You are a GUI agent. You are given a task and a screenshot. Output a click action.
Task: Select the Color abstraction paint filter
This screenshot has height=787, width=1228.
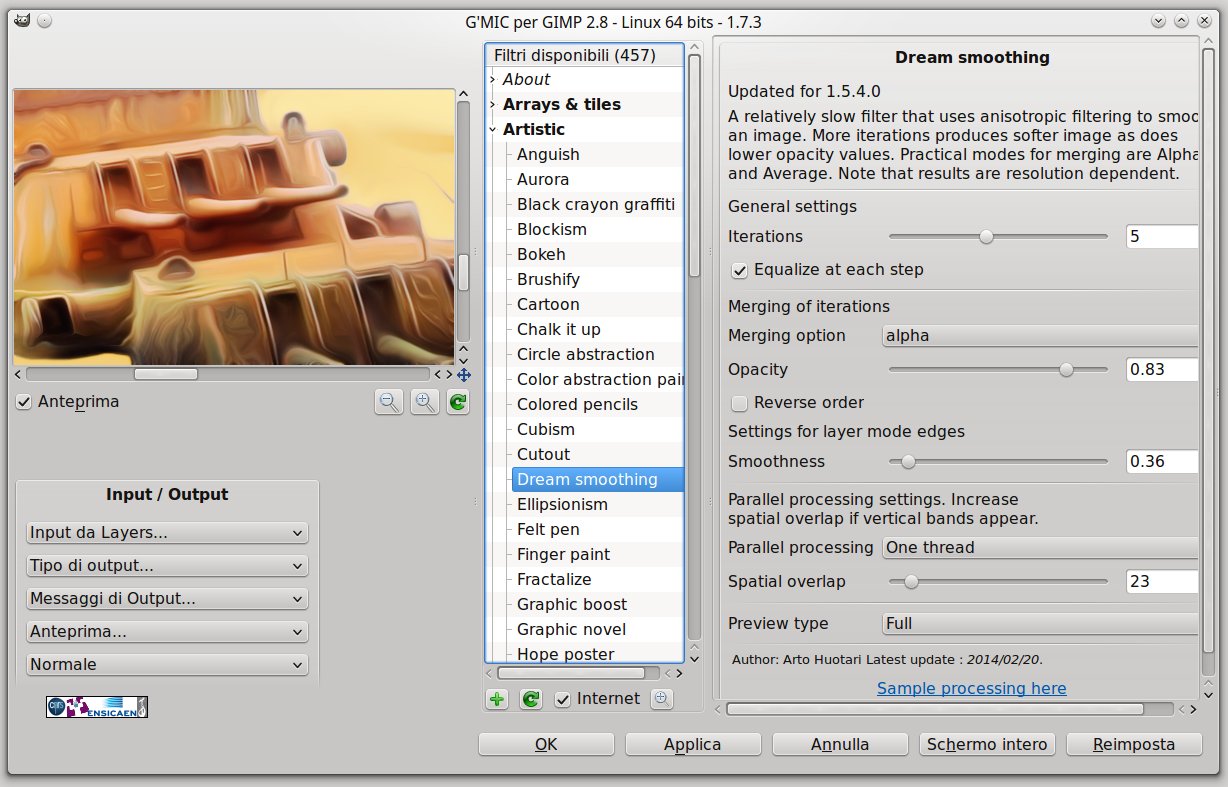pos(598,380)
